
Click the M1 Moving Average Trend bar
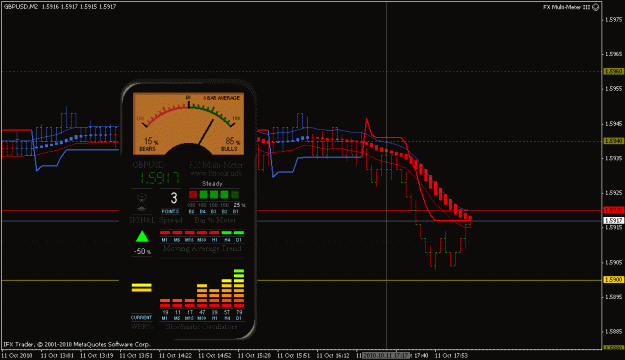coord(165,232)
